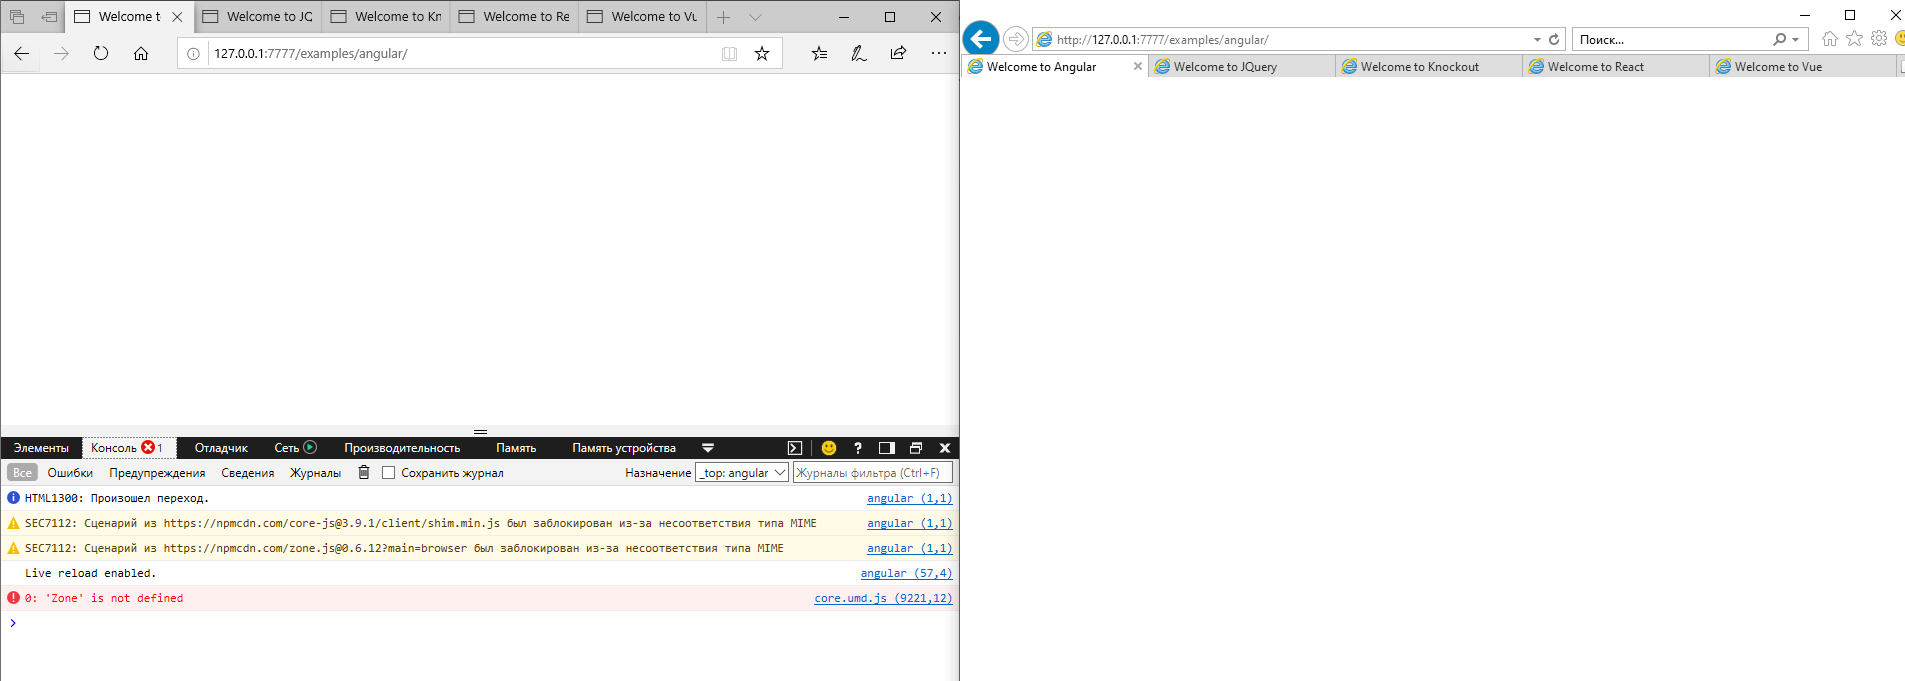This screenshot has width=1905, height=681.
Task: Add the page to Edge favorites
Action: point(762,53)
